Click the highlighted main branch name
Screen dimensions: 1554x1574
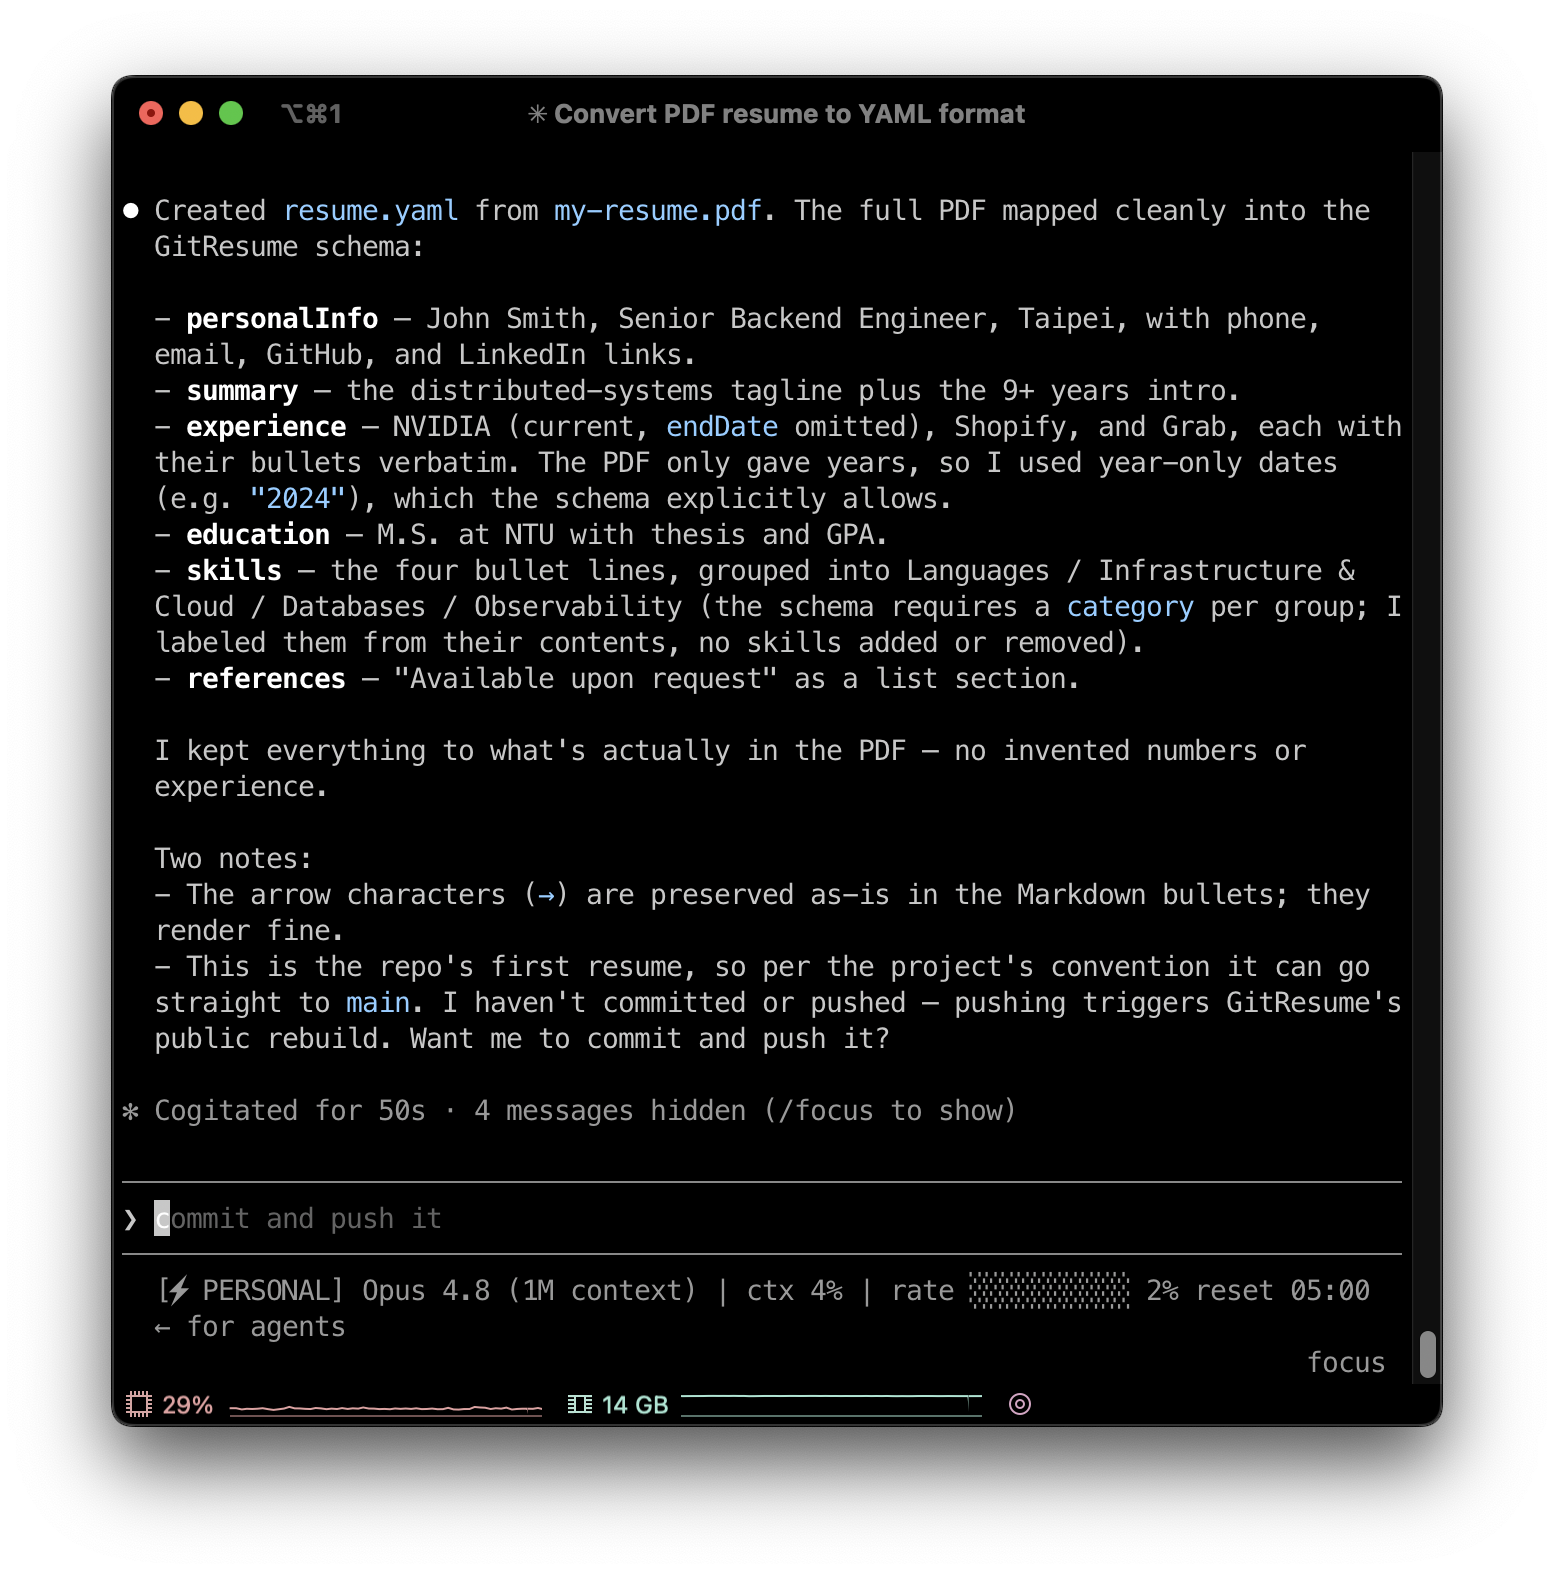(378, 1003)
